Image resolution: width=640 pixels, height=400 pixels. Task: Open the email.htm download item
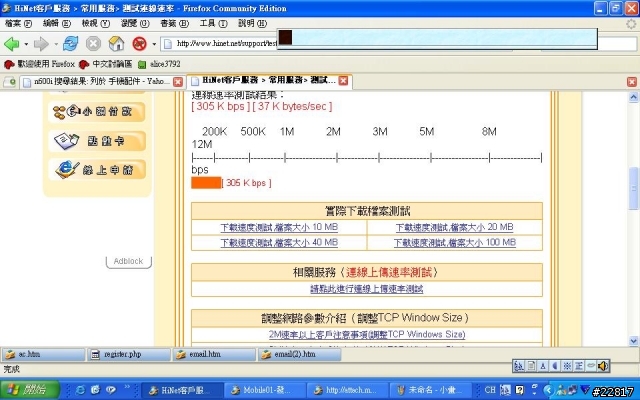point(214,354)
